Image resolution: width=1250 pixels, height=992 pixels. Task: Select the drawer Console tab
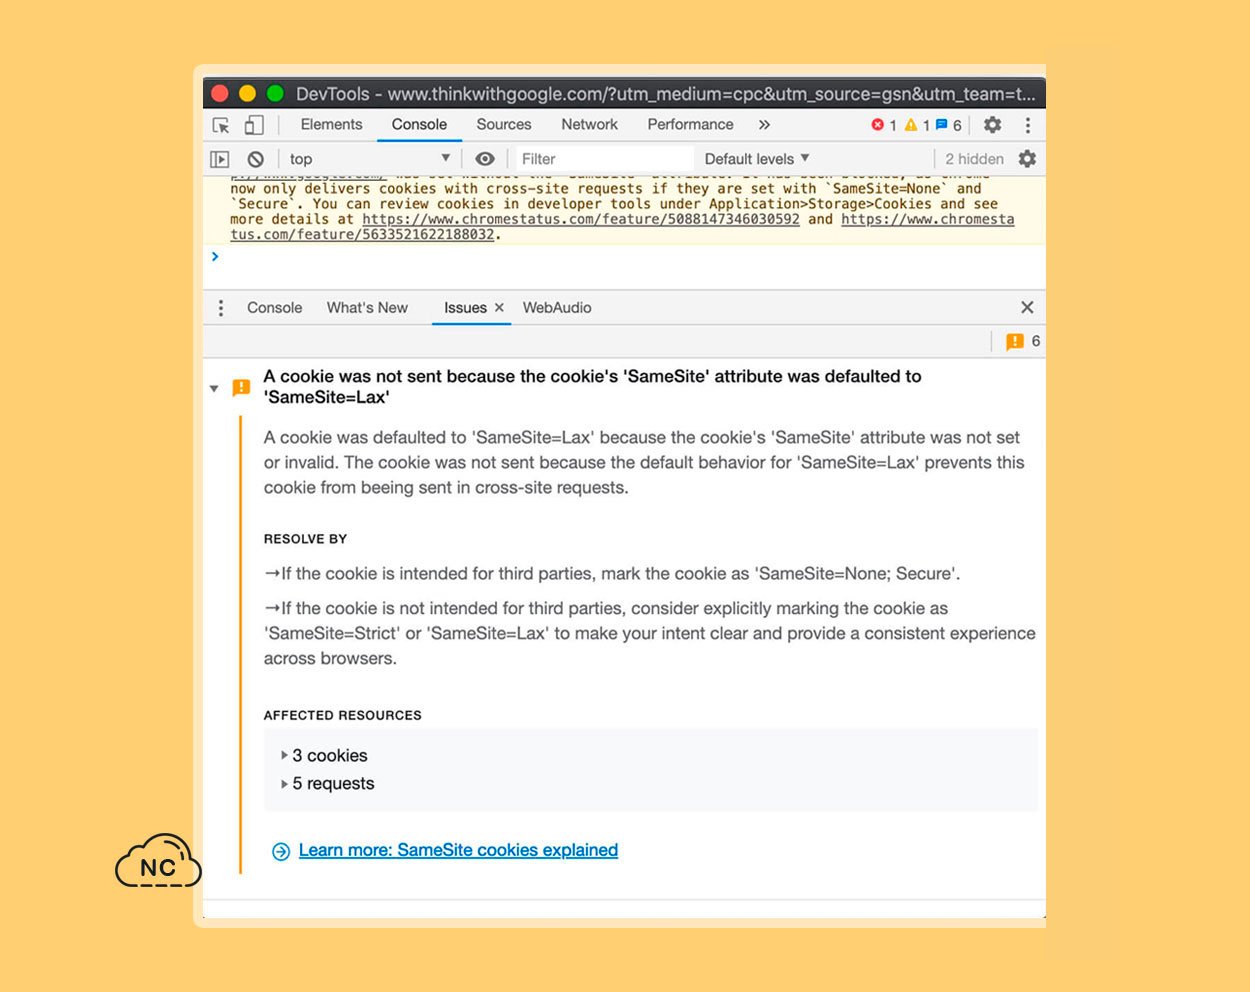274,308
